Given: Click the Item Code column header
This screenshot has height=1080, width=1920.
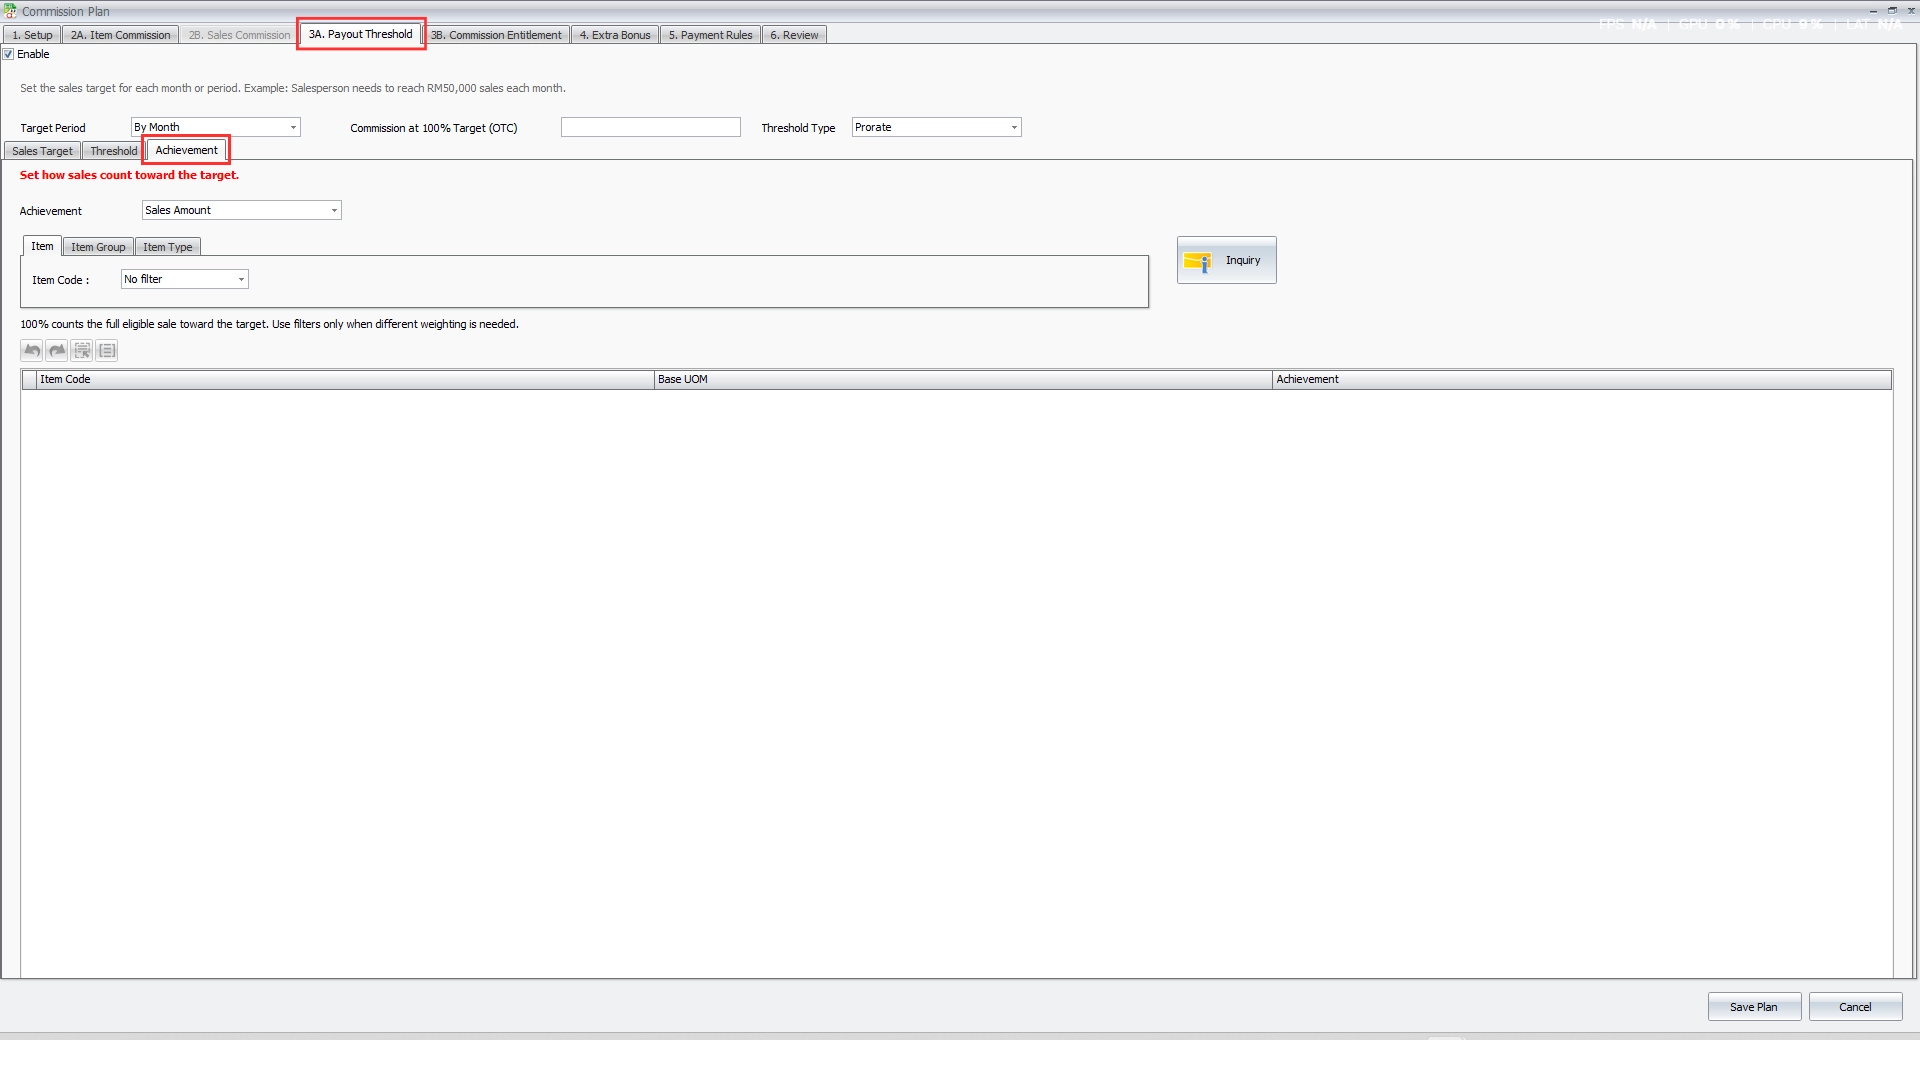Looking at the screenshot, I should point(345,379).
